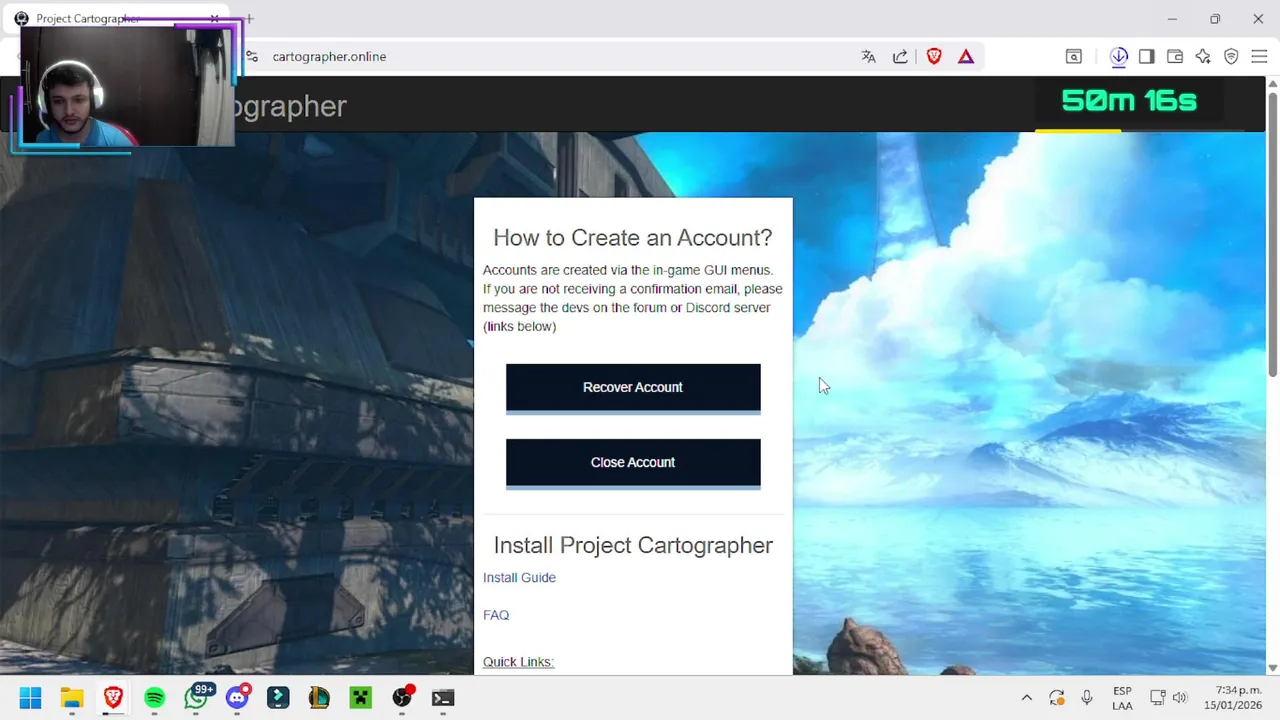
Task: Open Brave Shields lion icon in address bar
Action: [934, 57]
